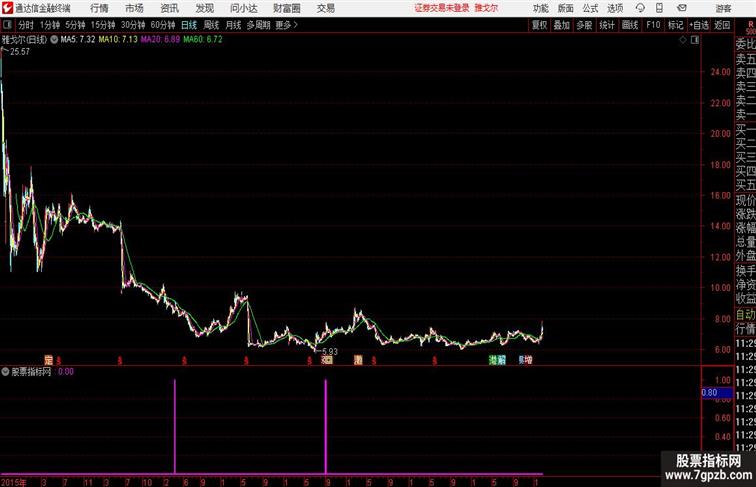
Task: Expand dropdown arrow next to 股票指标网 indicator
Action: click(6, 372)
